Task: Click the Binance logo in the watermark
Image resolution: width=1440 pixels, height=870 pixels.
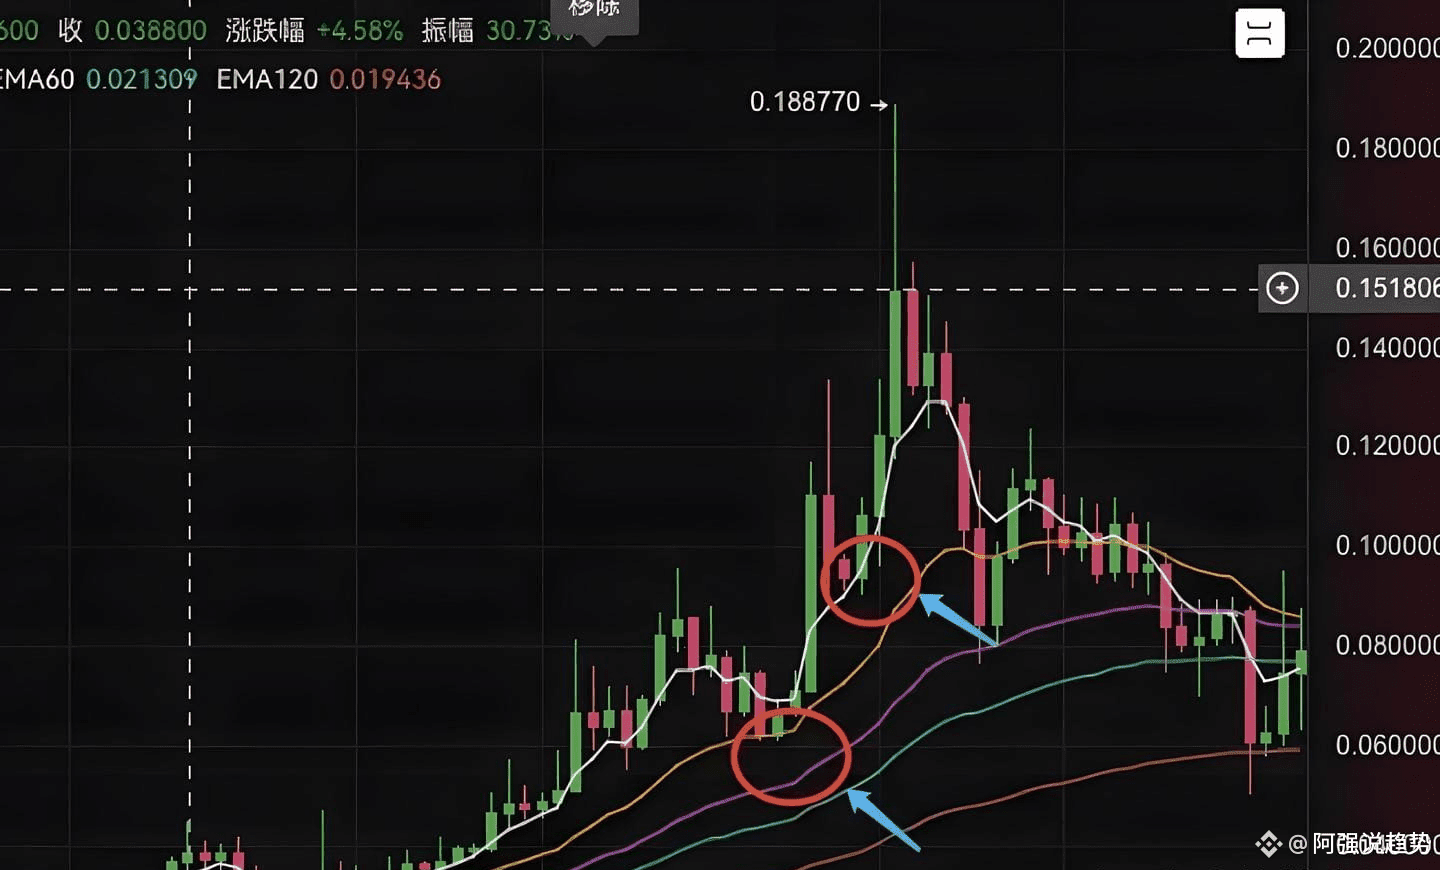Action: point(1268,844)
